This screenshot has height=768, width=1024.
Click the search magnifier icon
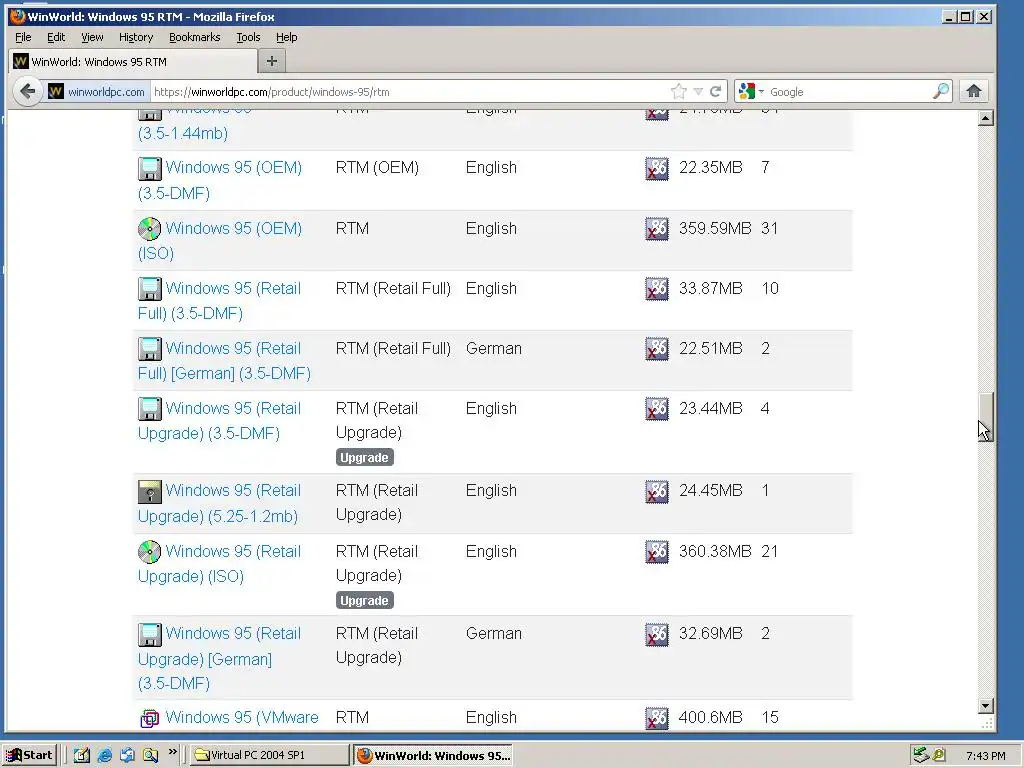940,91
